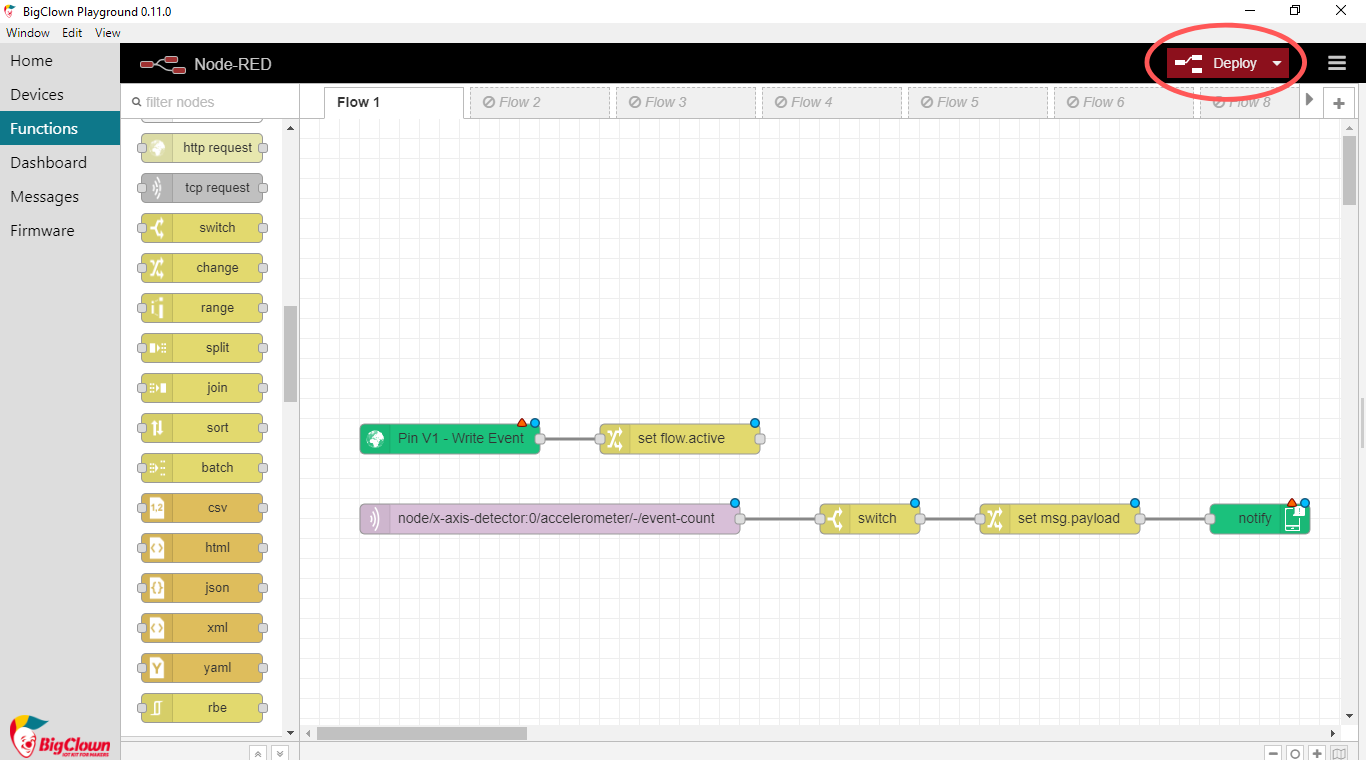Switch to the Flow 4 tab
The width and height of the screenshot is (1366, 760).
pos(832,102)
